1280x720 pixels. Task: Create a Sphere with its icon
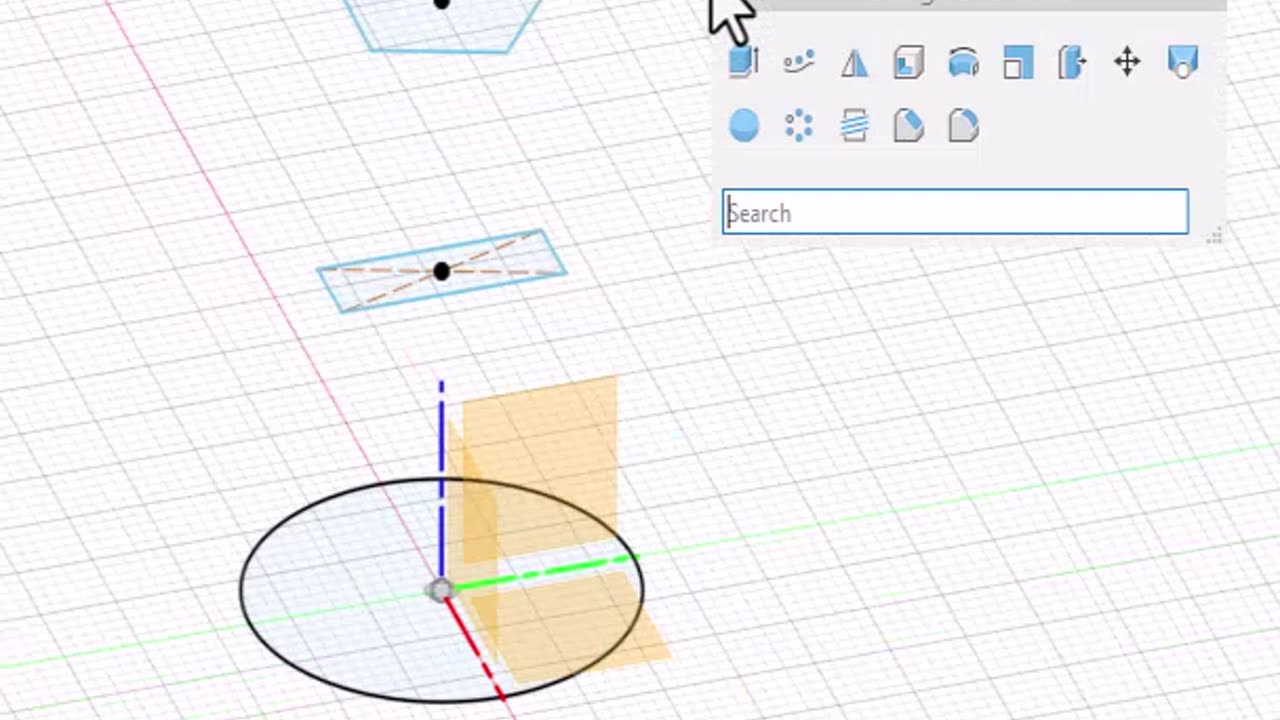(744, 126)
